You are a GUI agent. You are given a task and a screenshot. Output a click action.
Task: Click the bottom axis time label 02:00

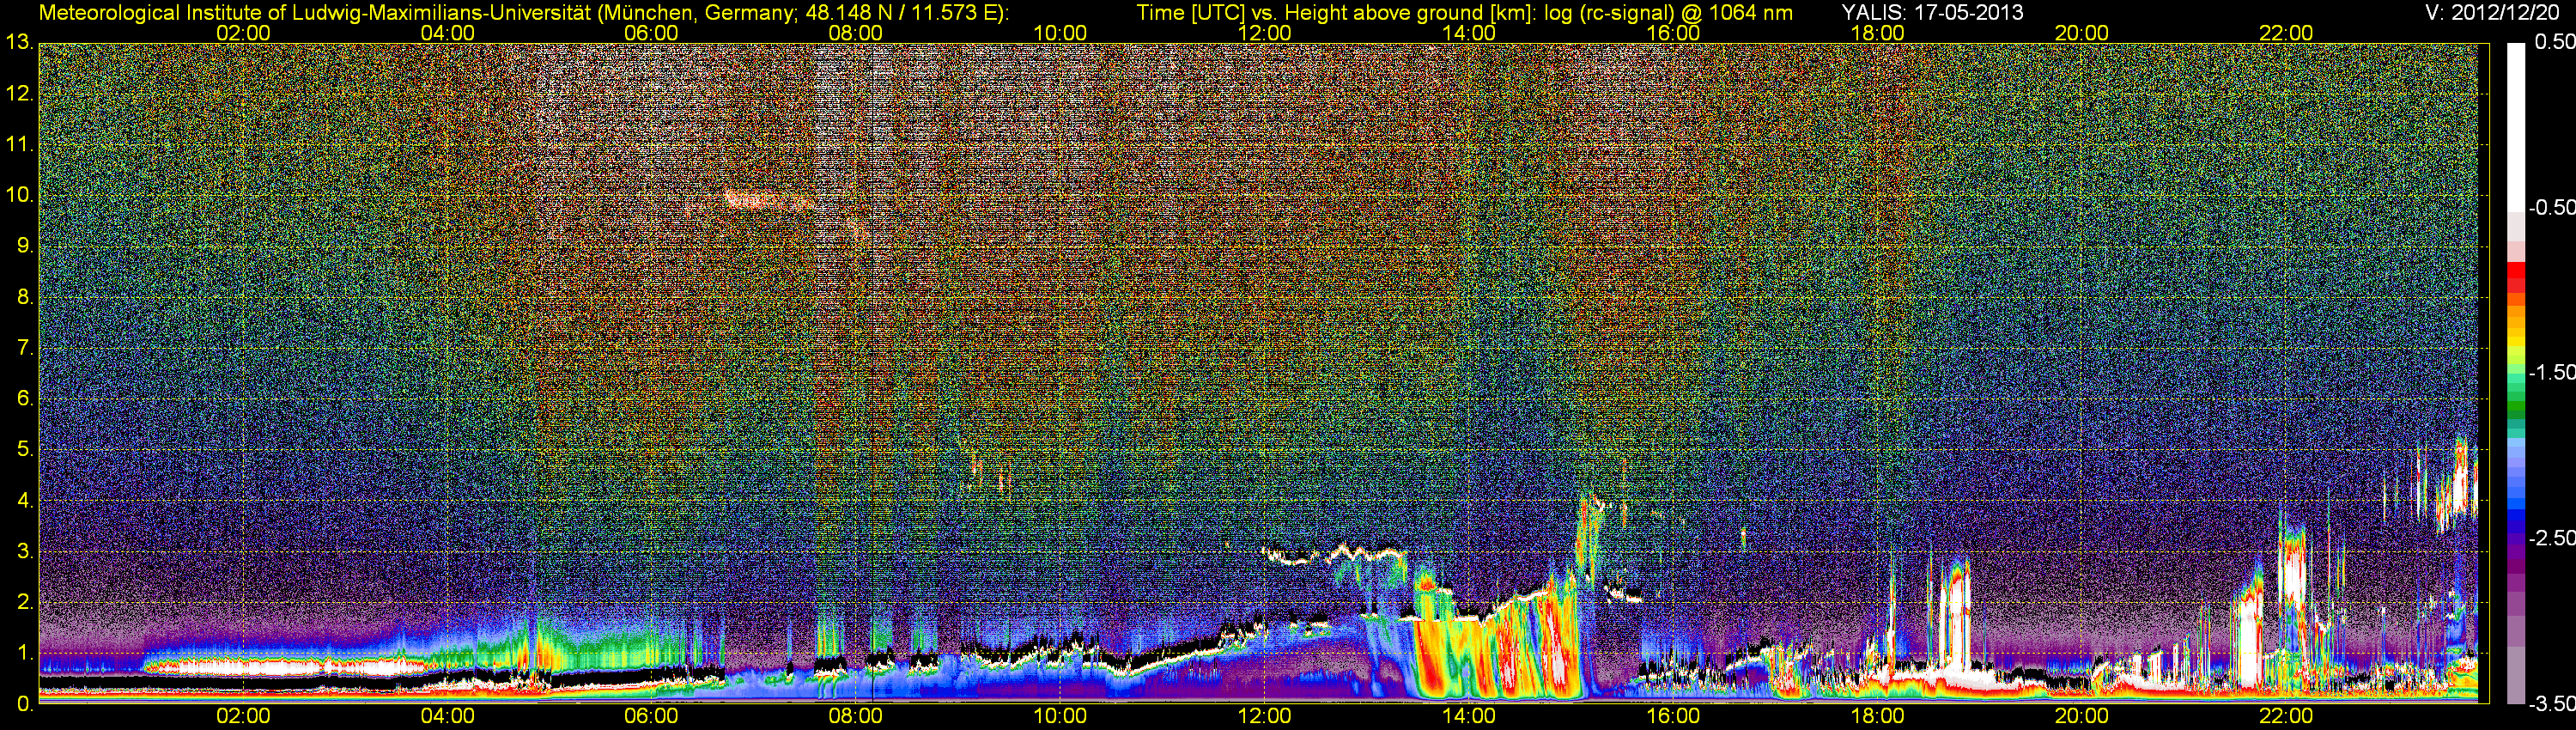(x=243, y=716)
